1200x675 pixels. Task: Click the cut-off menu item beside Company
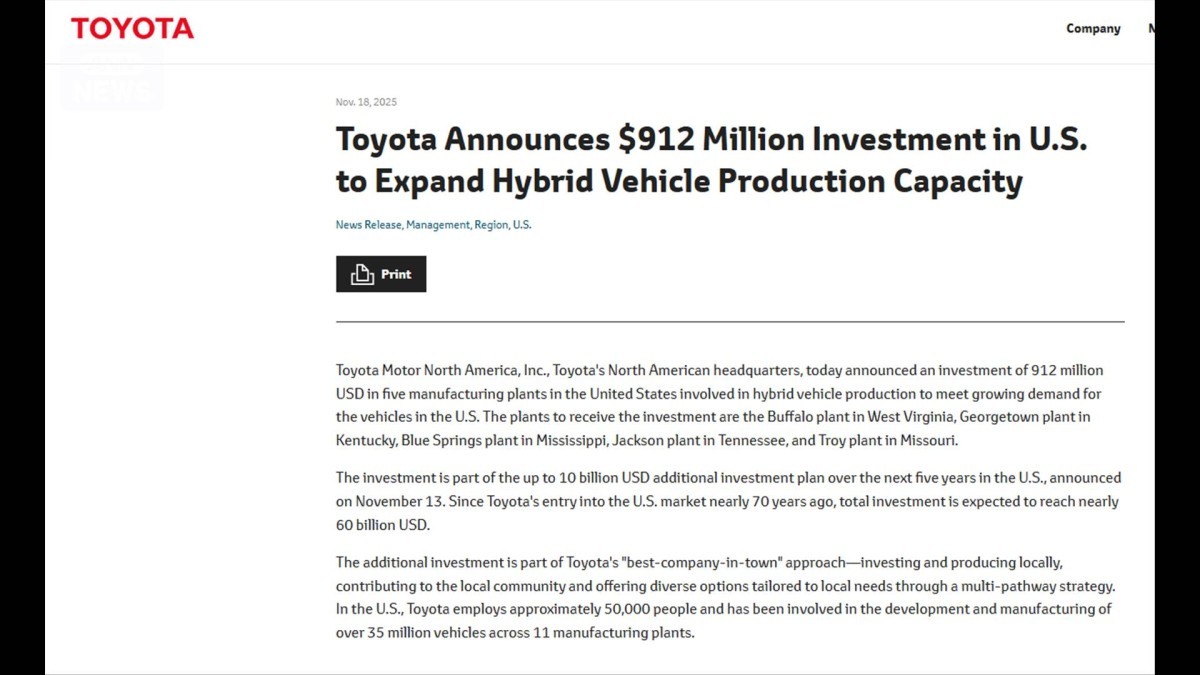point(1151,29)
